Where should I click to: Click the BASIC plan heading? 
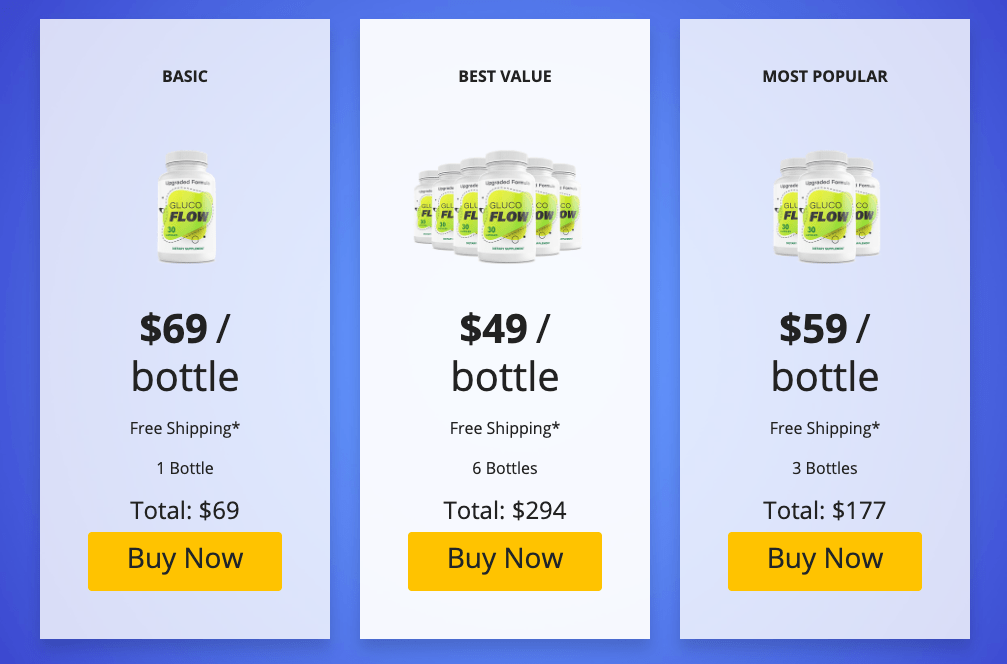185,76
